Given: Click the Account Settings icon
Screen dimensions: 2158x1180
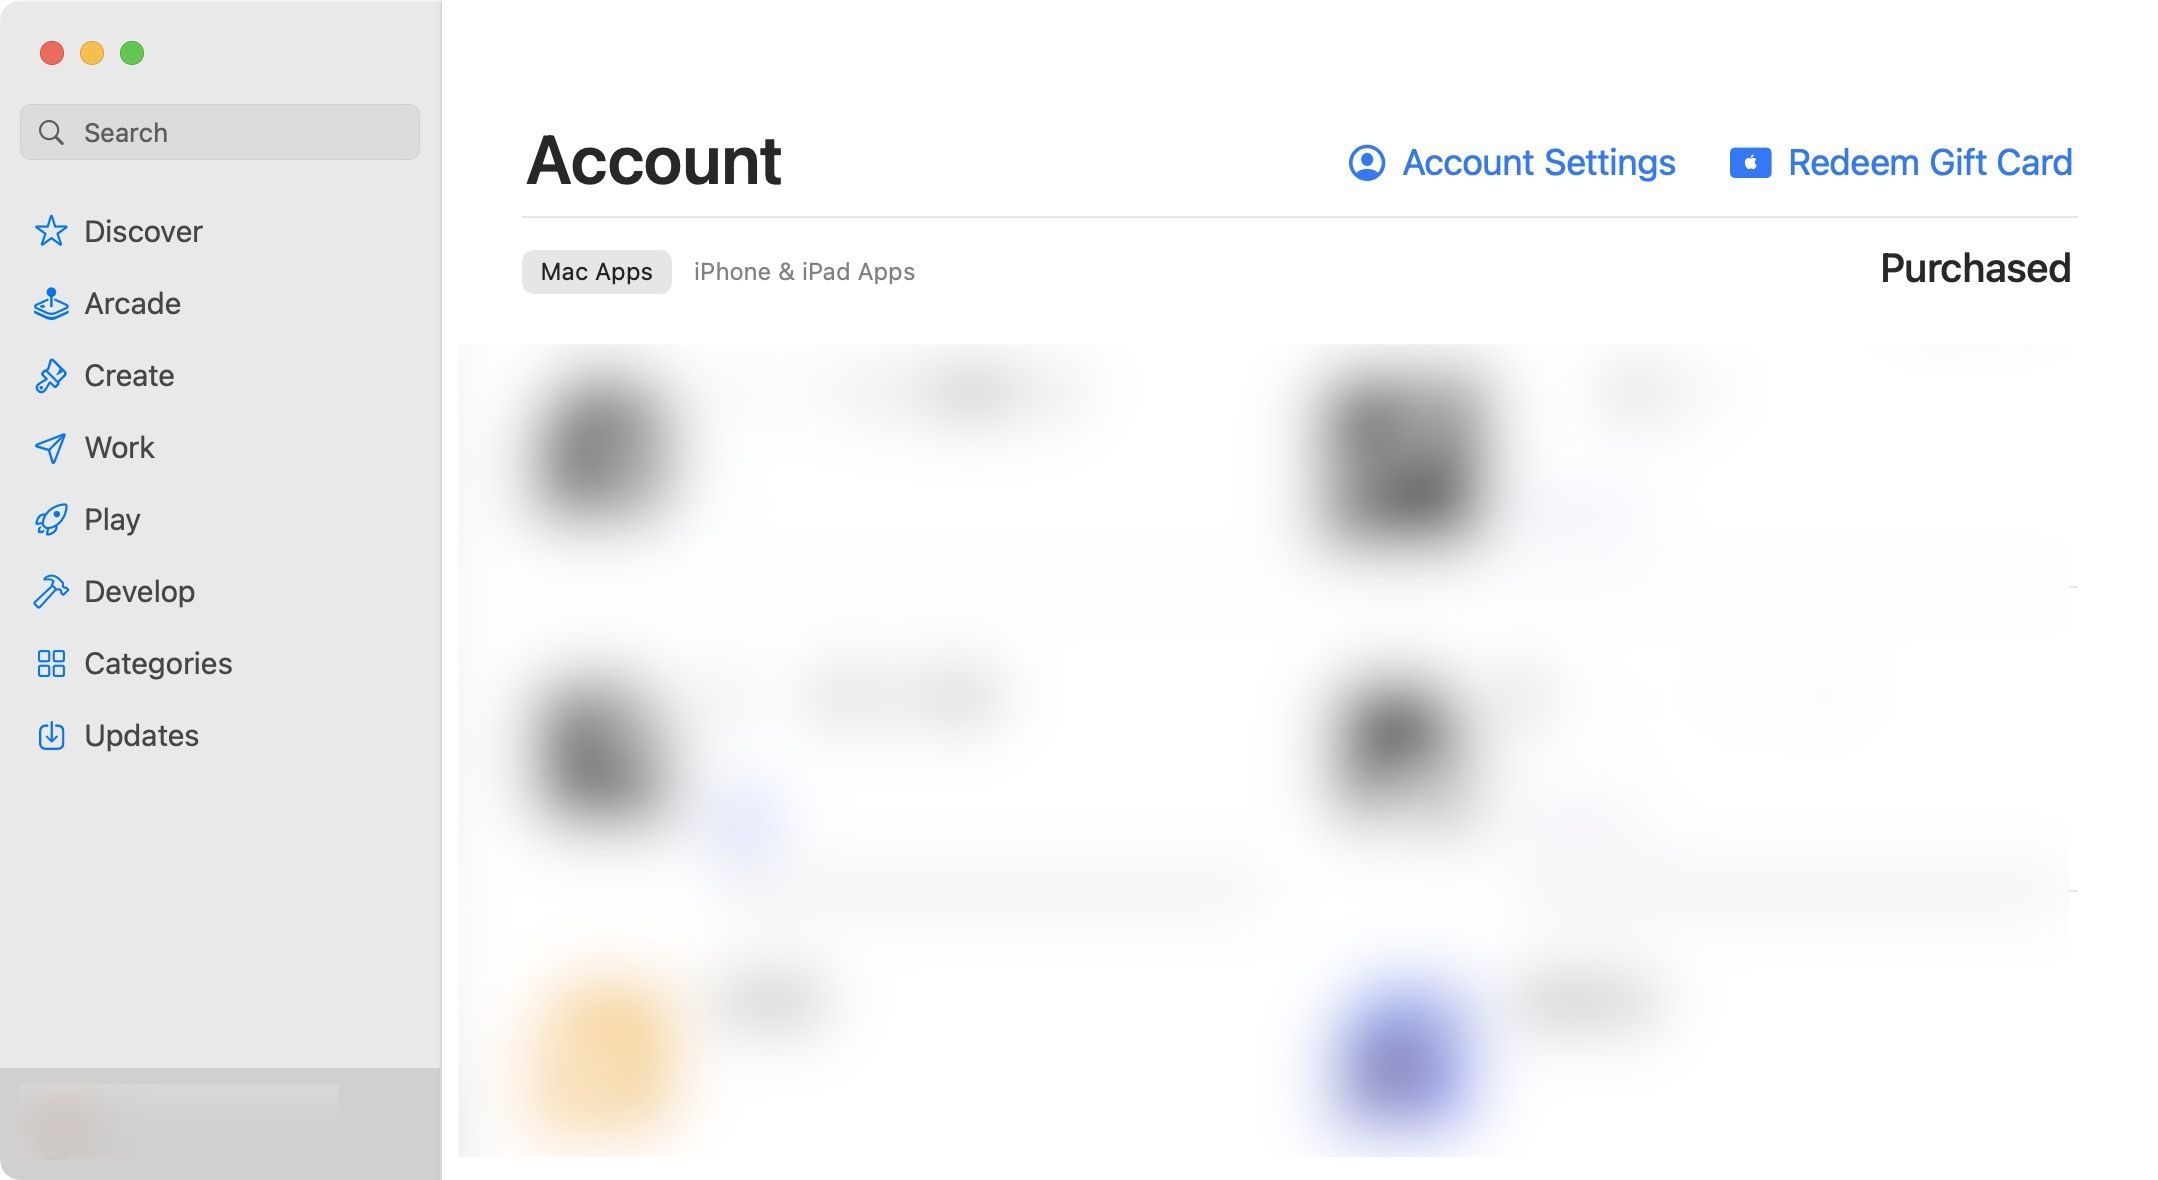Looking at the screenshot, I should pyautogui.click(x=1366, y=161).
